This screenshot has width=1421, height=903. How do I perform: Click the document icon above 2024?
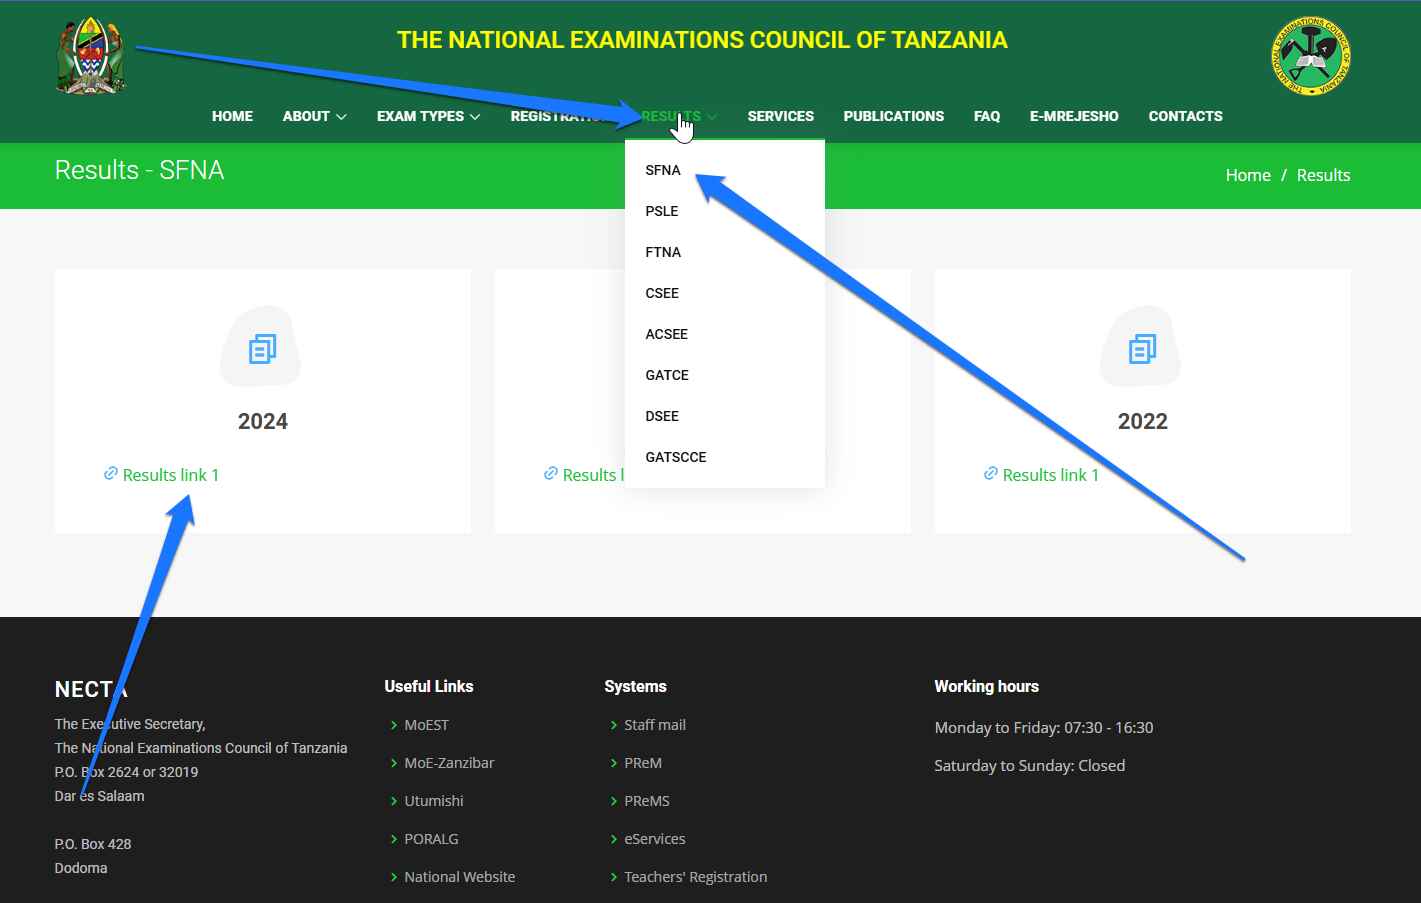(x=262, y=349)
